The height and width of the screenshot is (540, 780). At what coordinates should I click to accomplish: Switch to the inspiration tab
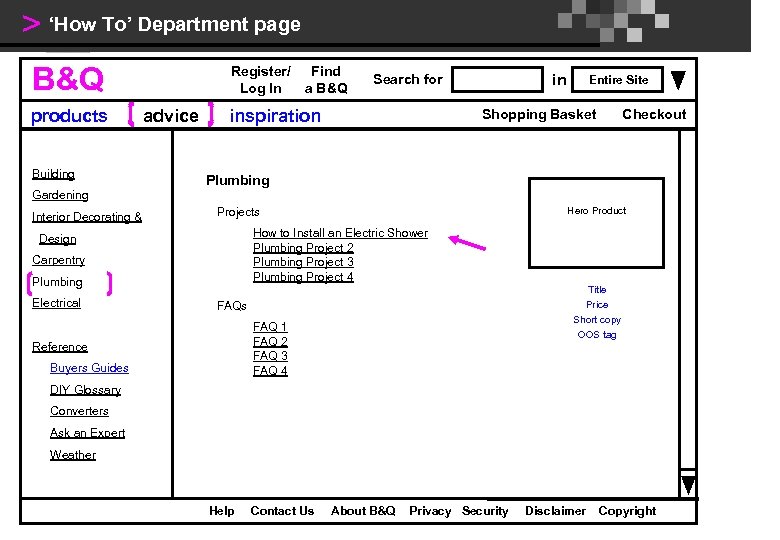pos(275,116)
